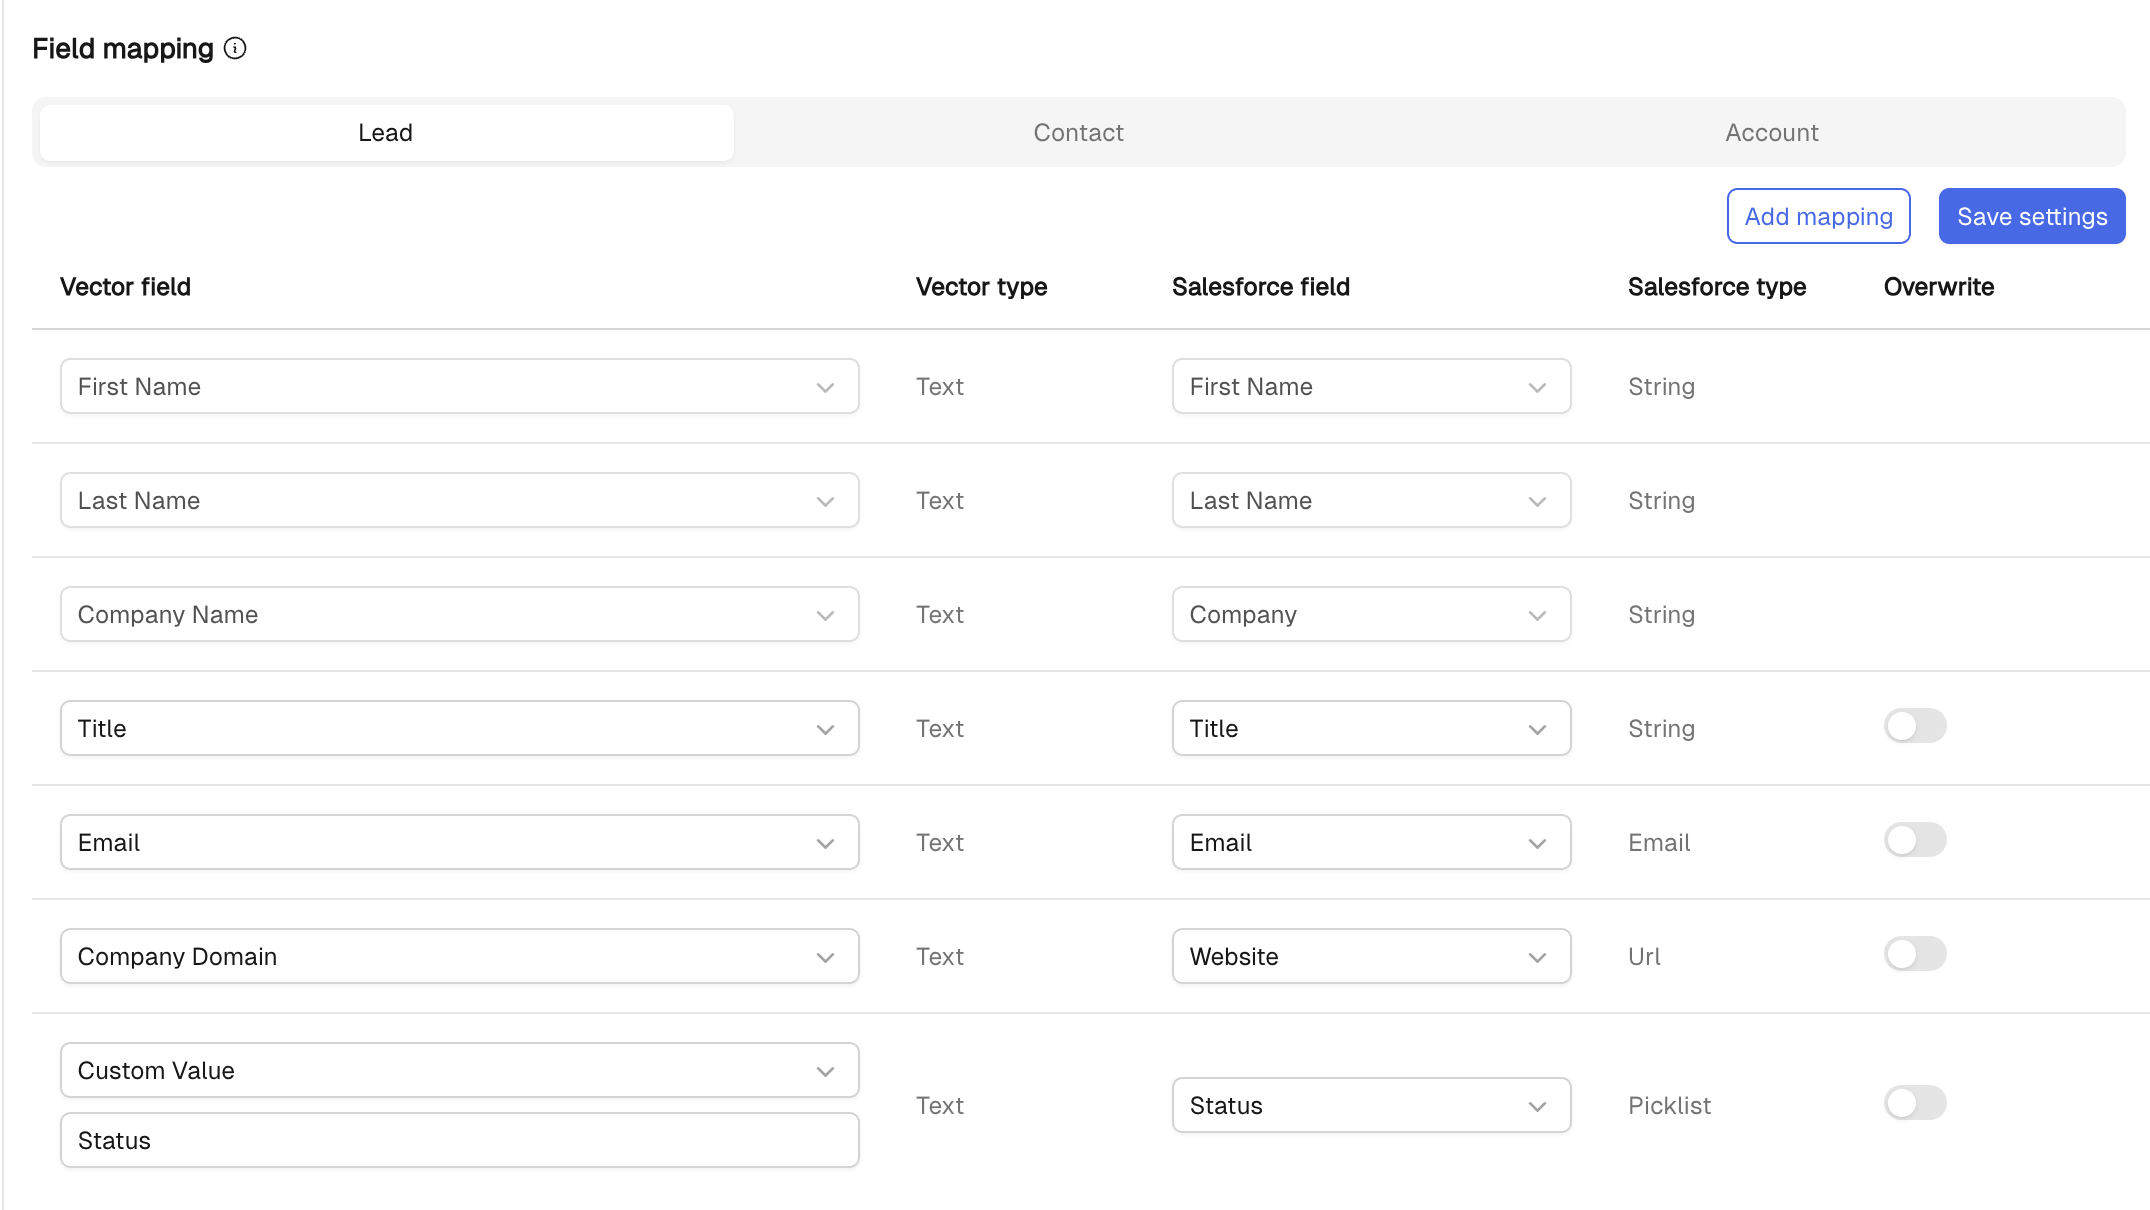Click the Add mapping button

[1818, 216]
